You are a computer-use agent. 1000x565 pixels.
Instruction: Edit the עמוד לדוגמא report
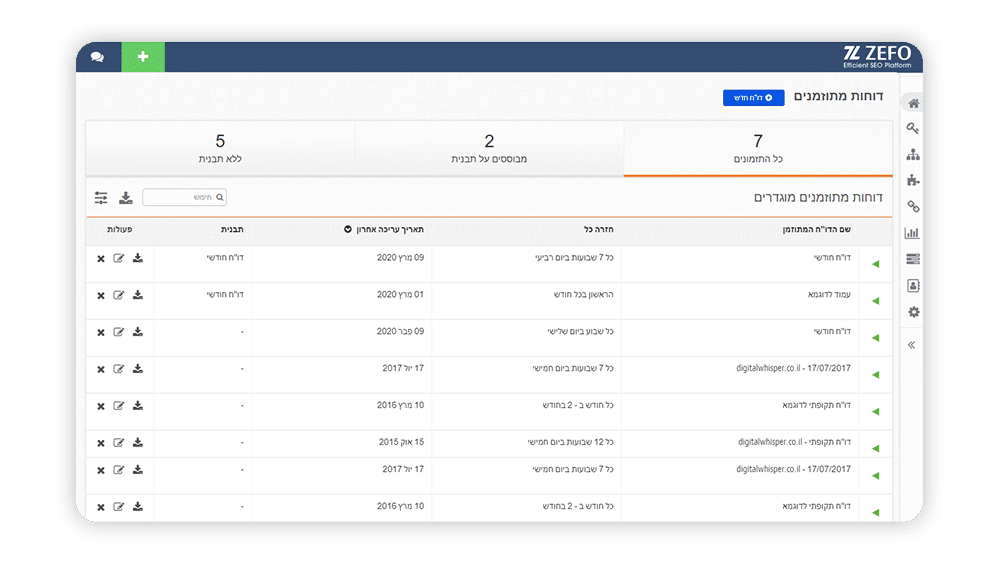(x=119, y=295)
